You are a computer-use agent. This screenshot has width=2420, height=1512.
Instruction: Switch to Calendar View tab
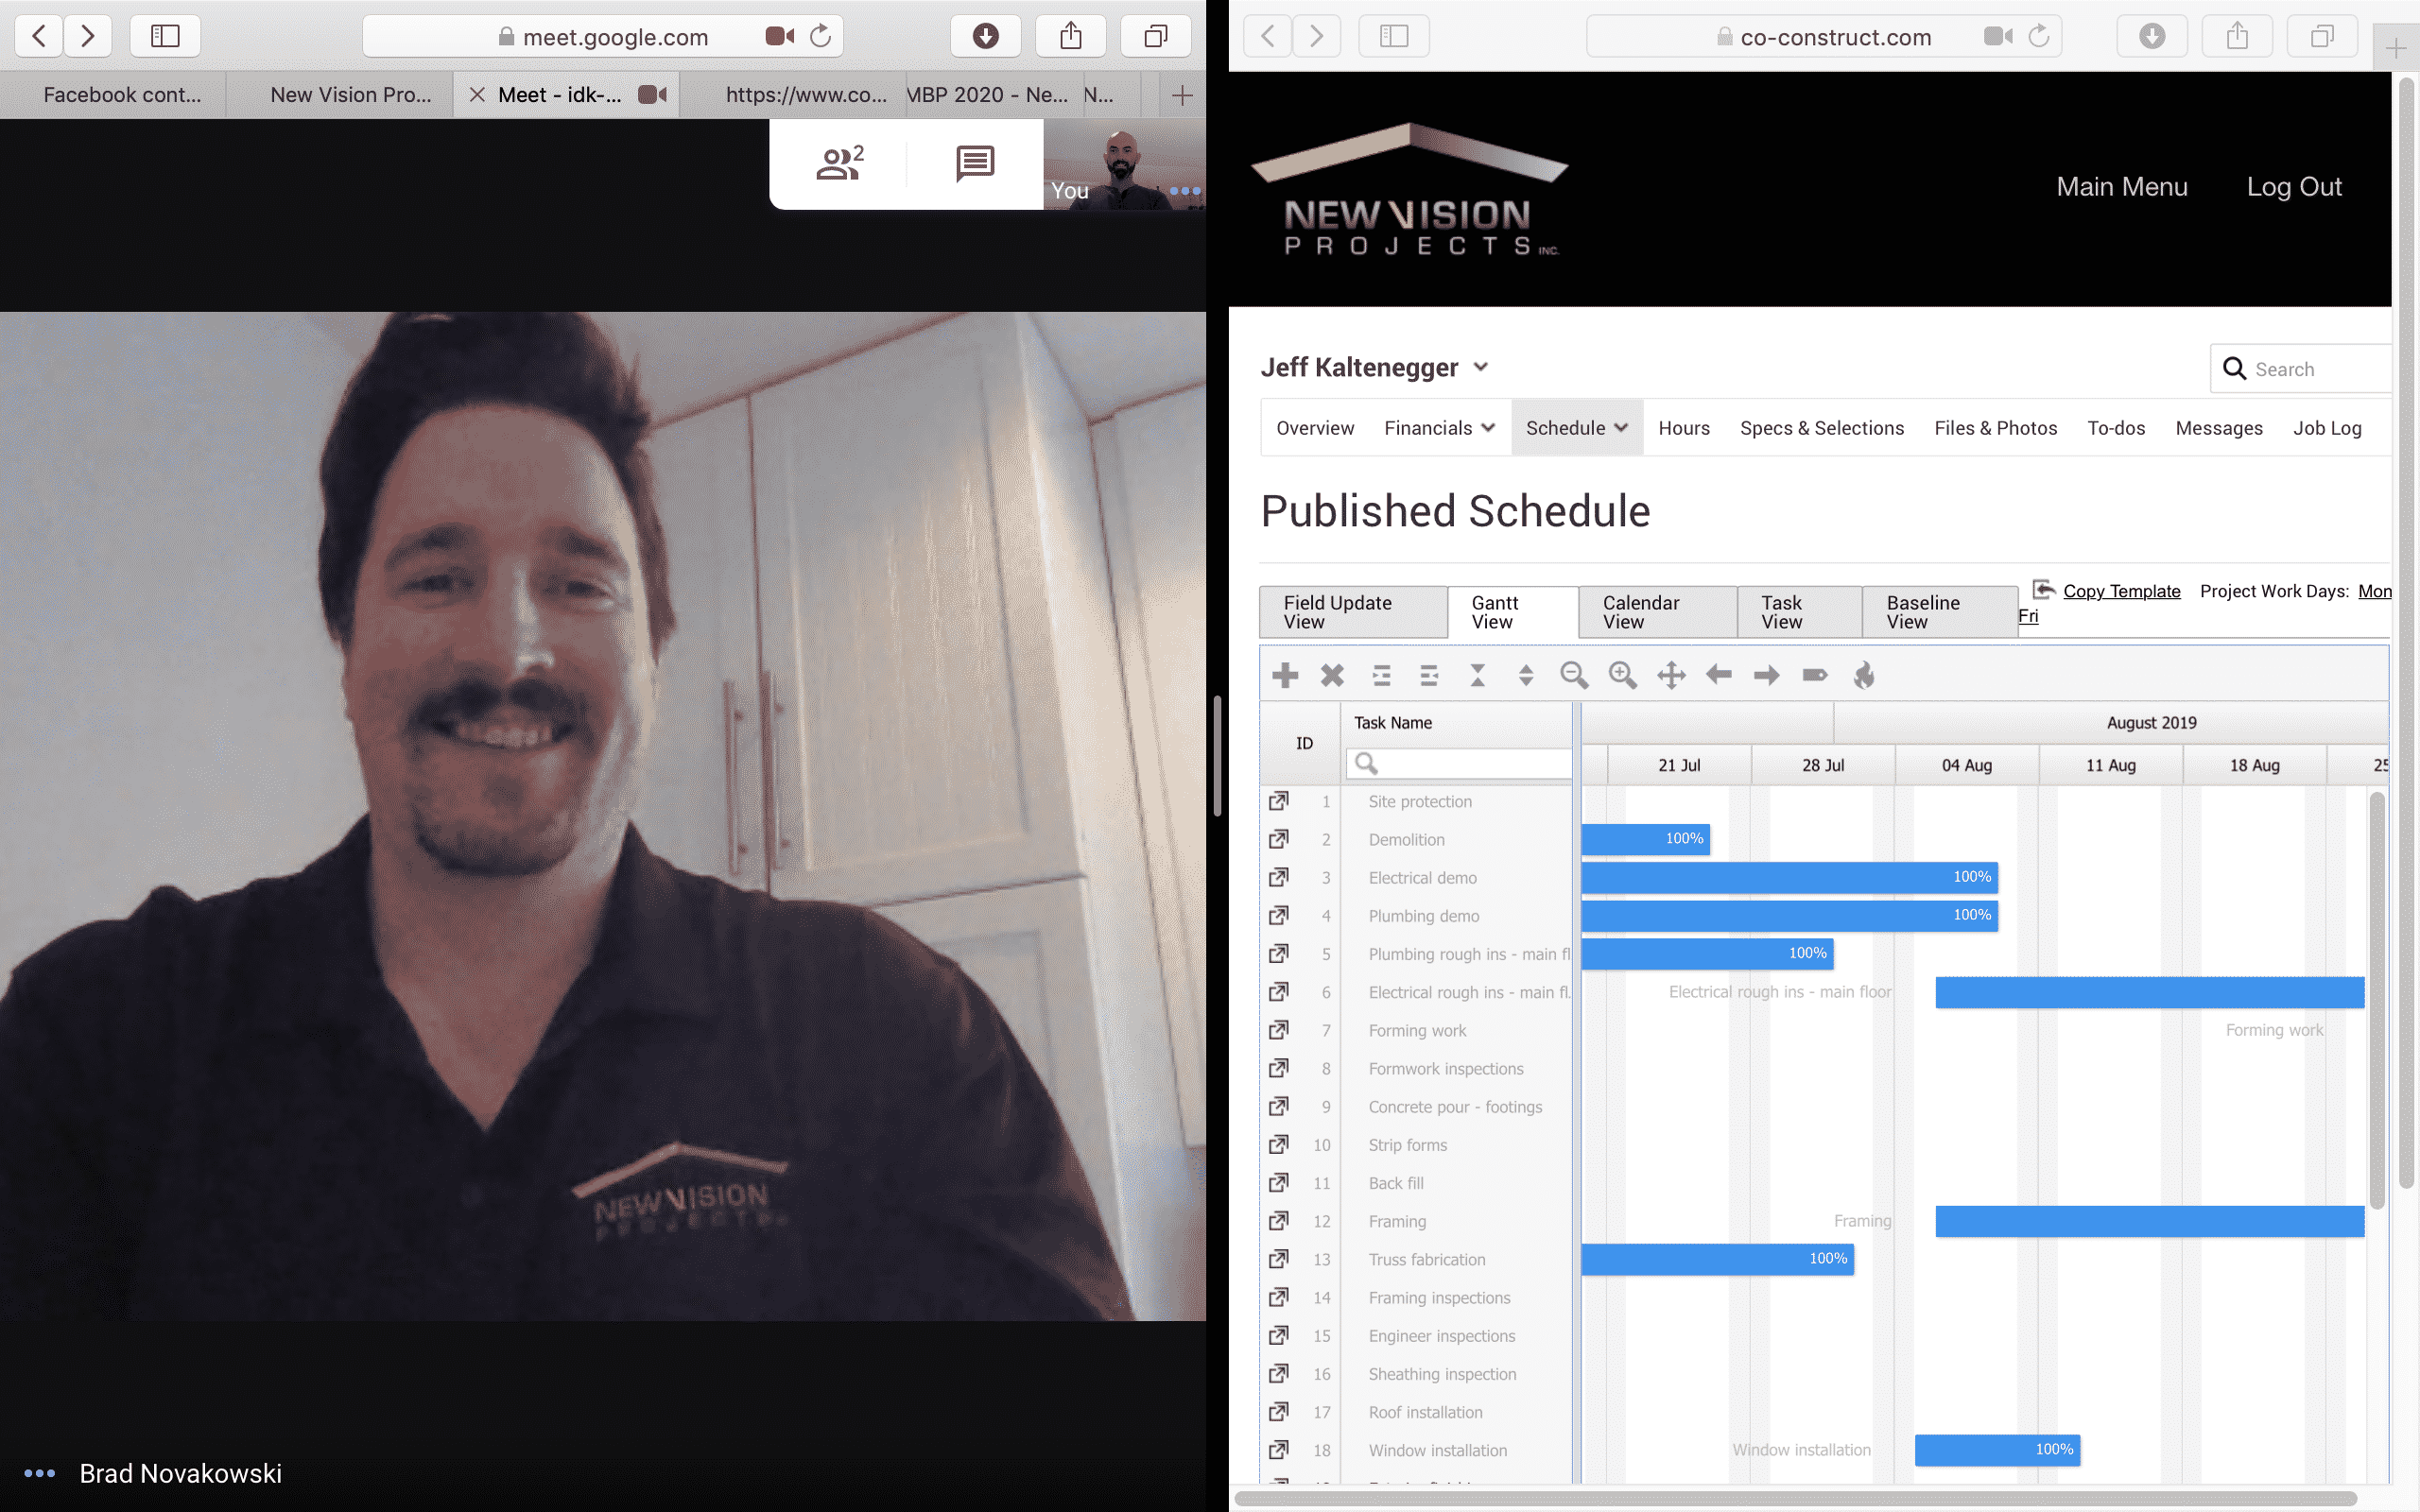[x=1656, y=612]
